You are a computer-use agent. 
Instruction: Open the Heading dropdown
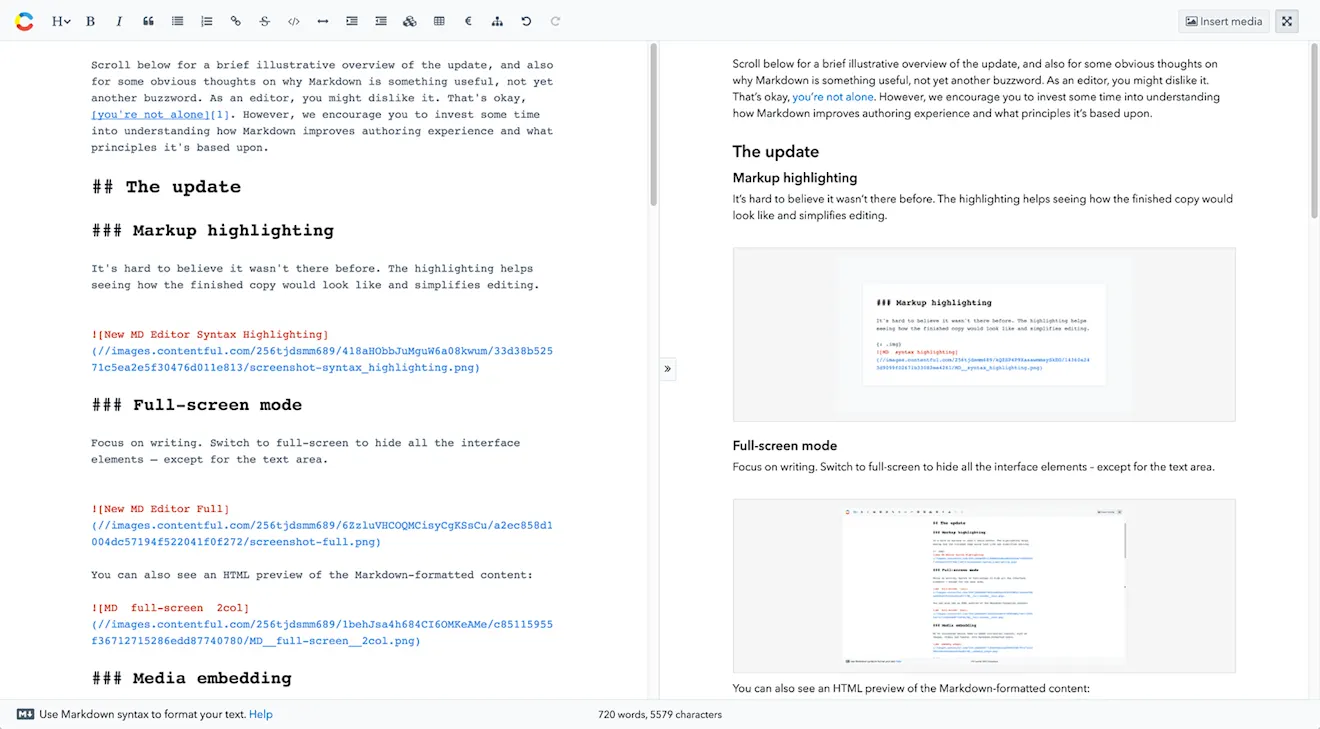(x=60, y=21)
